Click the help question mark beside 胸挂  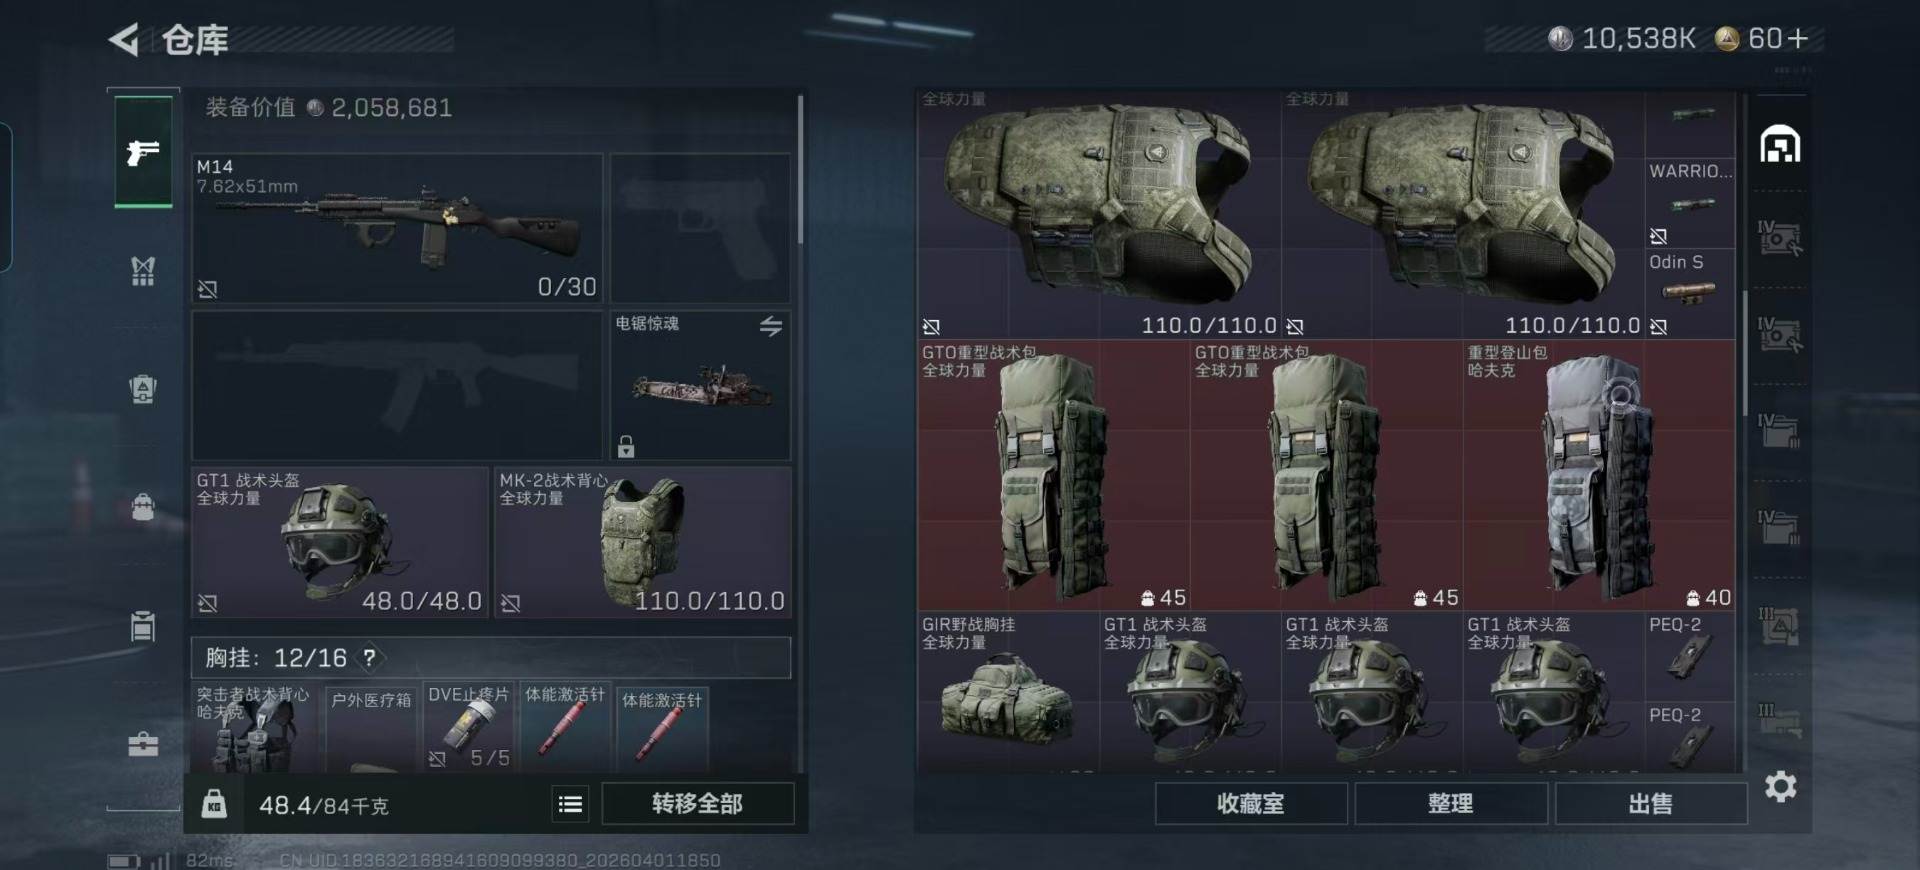pyautogui.click(x=369, y=658)
